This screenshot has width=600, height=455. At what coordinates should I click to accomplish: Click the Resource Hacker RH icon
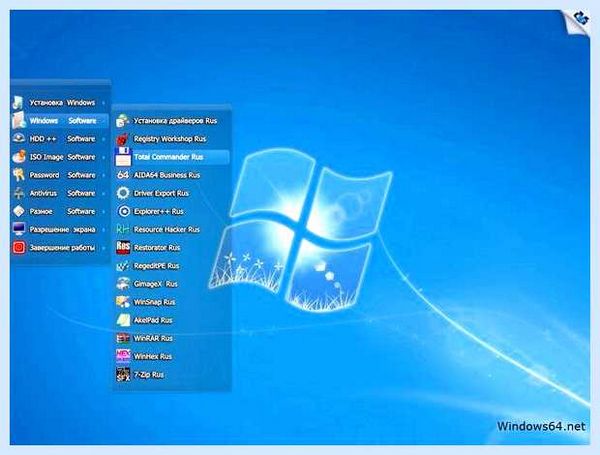click(x=123, y=229)
